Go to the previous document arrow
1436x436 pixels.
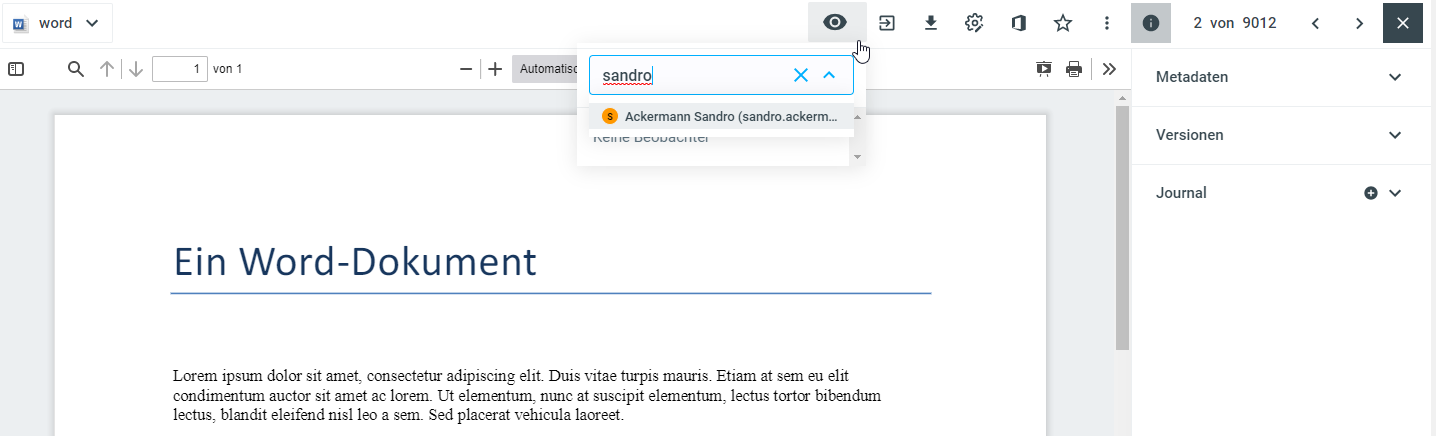click(x=1315, y=23)
